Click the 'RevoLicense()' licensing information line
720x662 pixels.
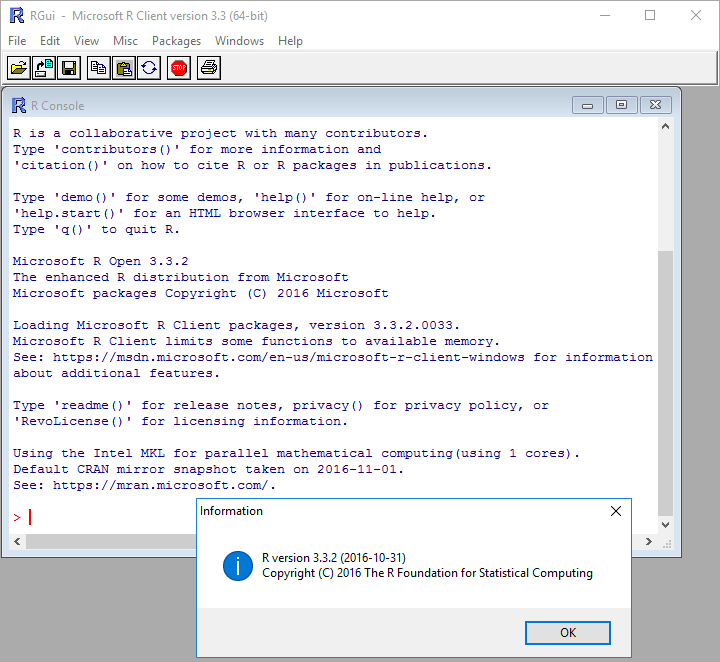coord(180,421)
